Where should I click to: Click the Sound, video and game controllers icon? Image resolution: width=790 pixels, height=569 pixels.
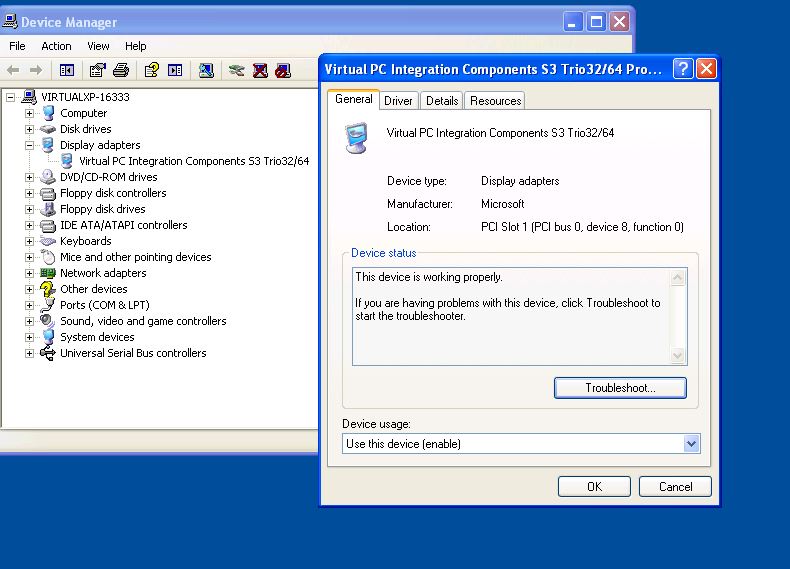(48, 321)
